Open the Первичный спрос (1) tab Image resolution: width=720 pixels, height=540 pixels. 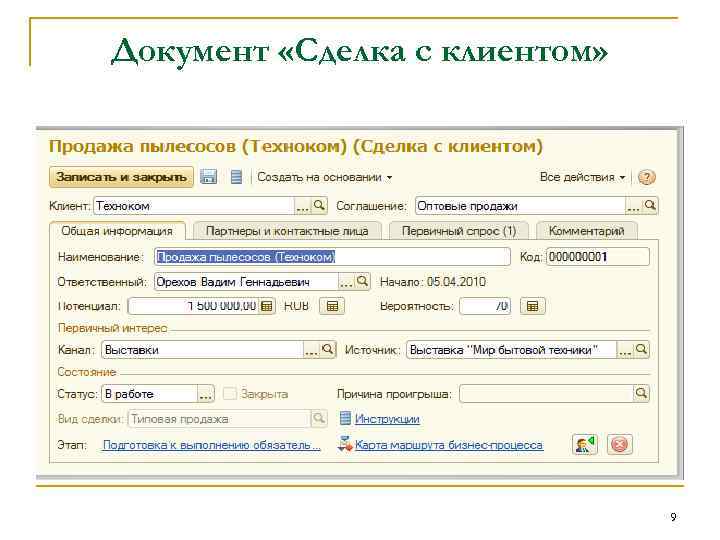click(459, 231)
